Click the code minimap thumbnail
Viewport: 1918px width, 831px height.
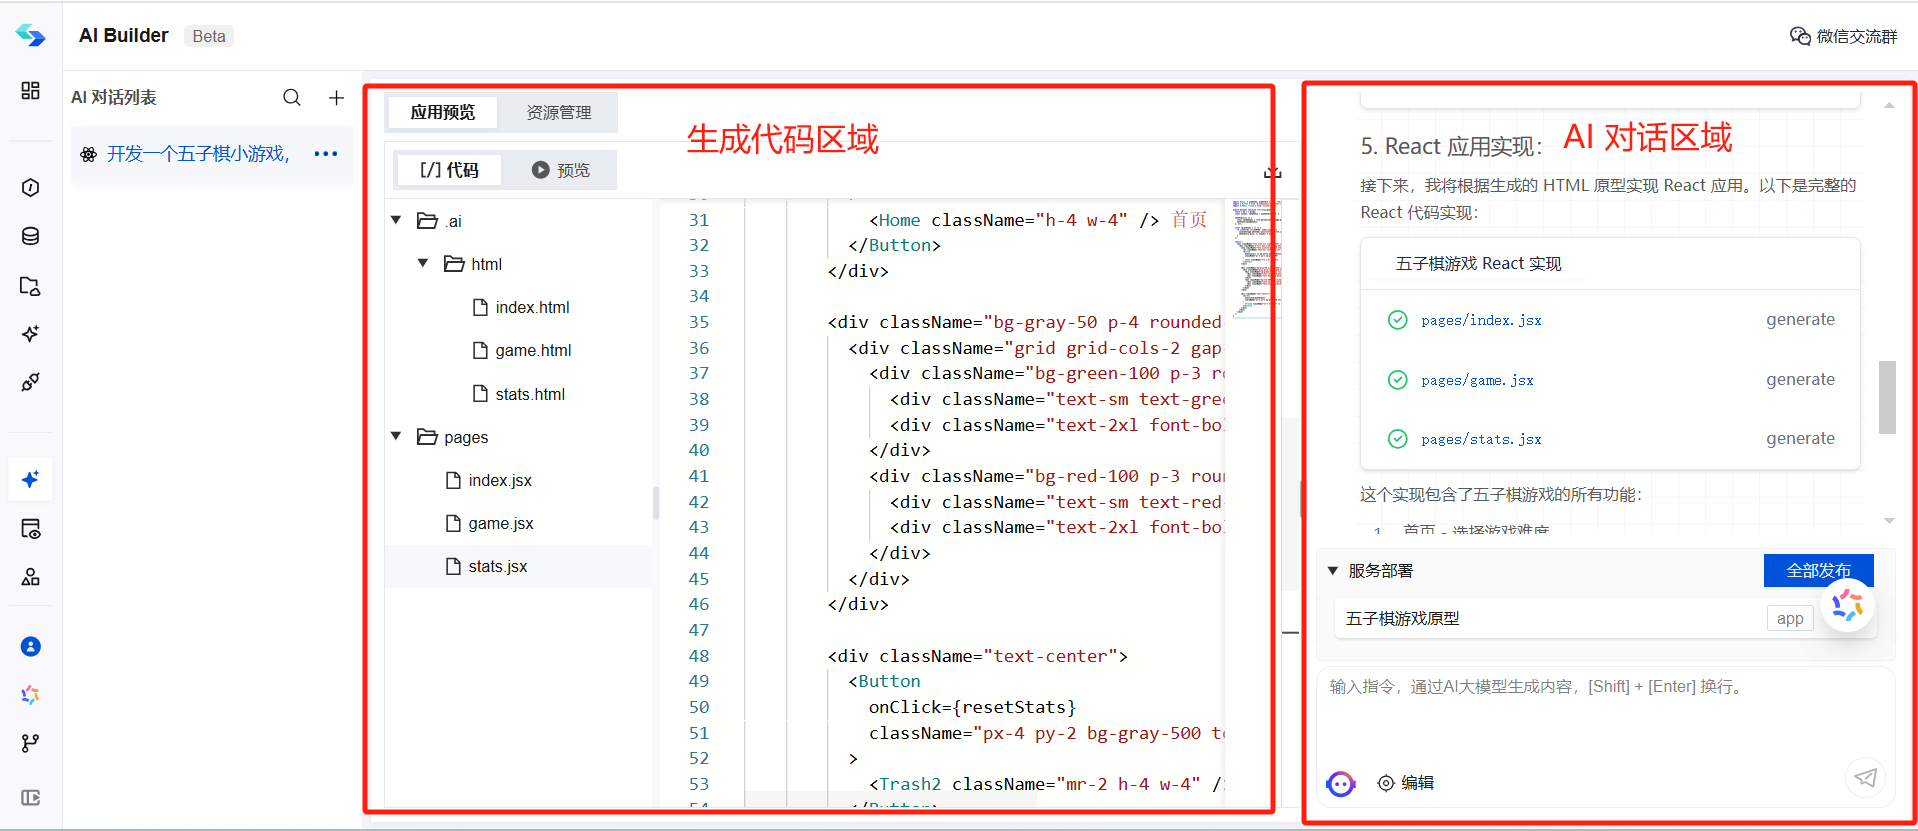[1256, 258]
